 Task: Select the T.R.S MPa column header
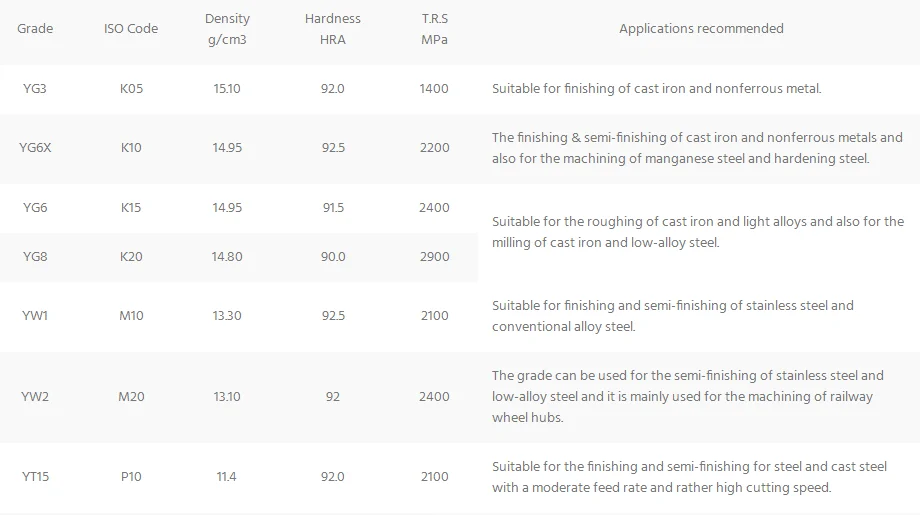[435, 29]
